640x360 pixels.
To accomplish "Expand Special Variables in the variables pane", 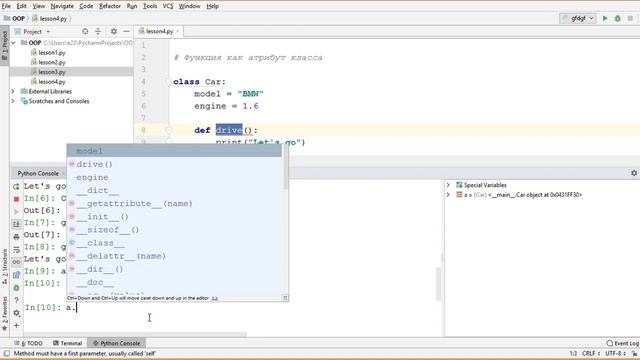I will pyautogui.click(x=448, y=185).
